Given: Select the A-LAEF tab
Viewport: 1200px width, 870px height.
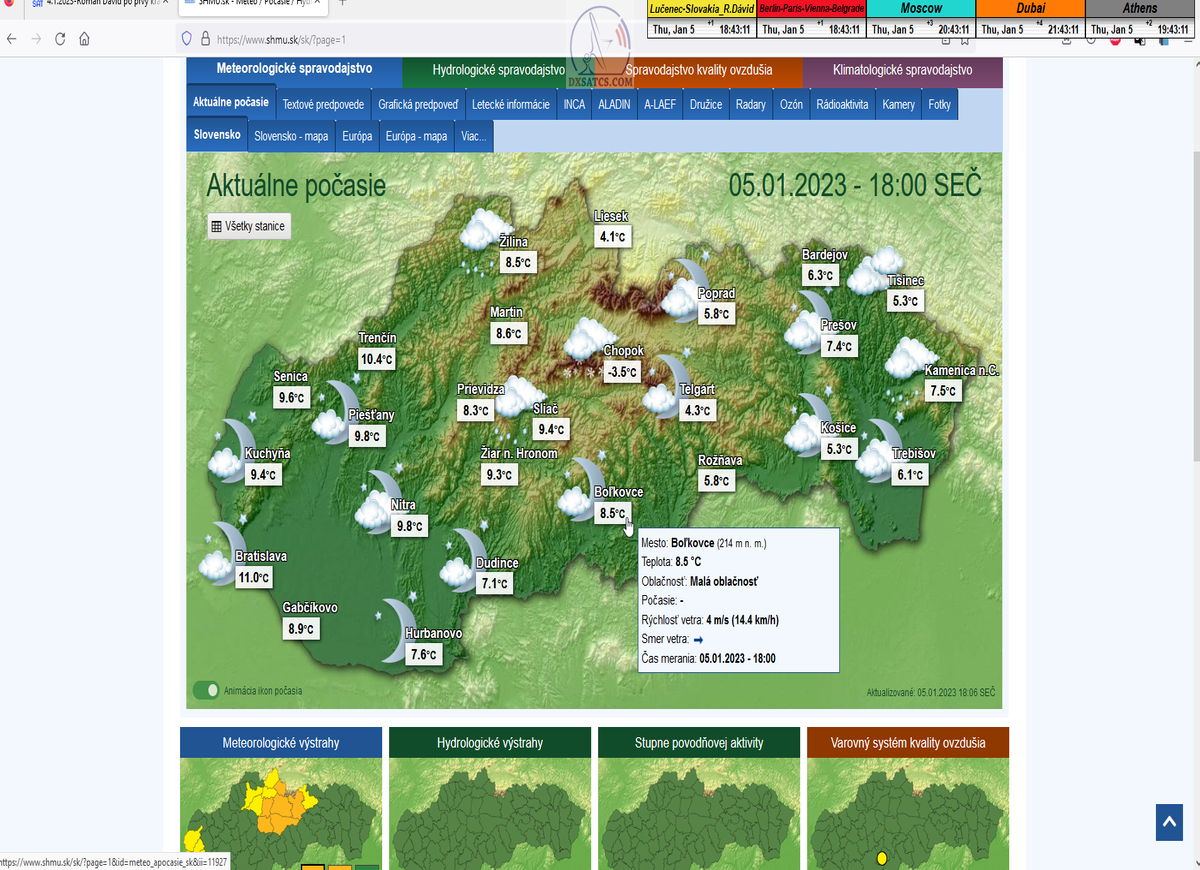Looking at the screenshot, I should (x=660, y=104).
